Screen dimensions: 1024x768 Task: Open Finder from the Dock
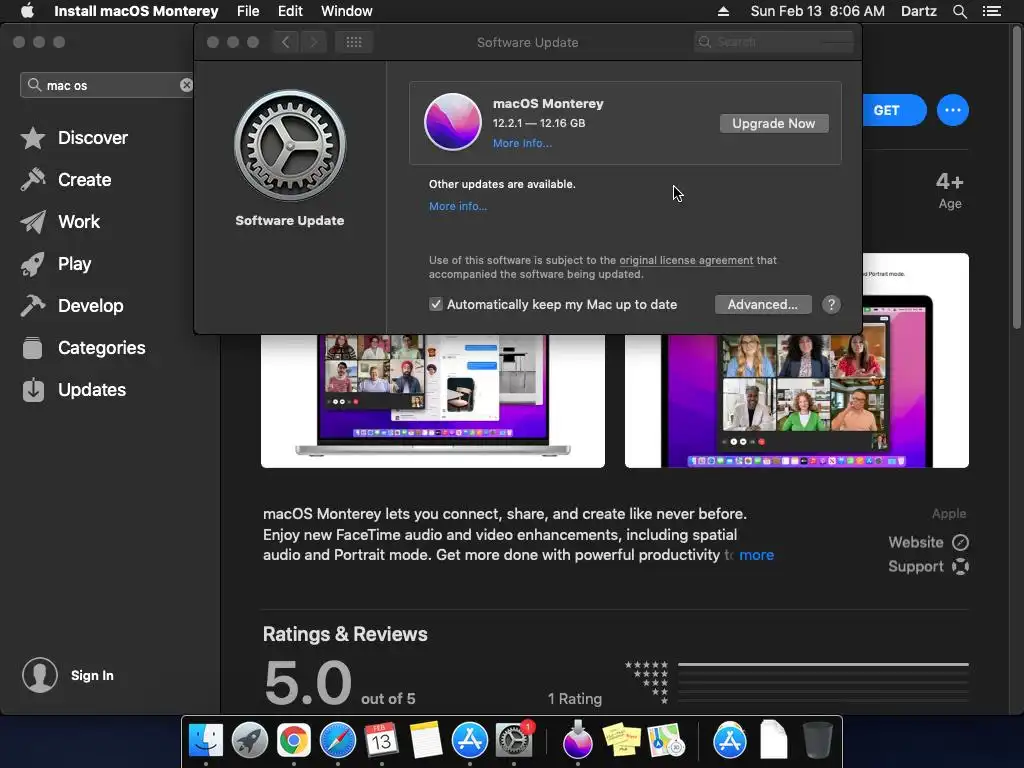pos(206,741)
